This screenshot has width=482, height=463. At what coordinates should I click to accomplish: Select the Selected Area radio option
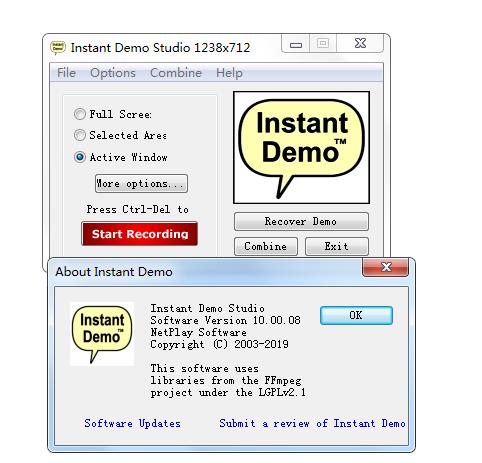[80, 135]
